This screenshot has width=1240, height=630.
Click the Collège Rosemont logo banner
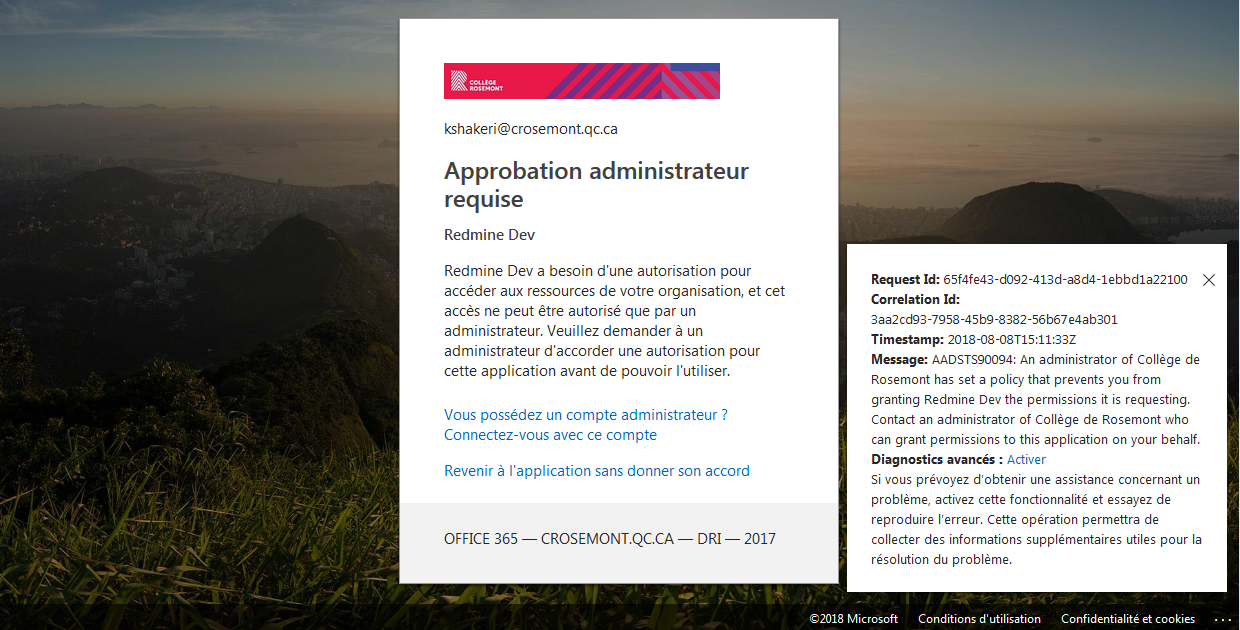click(581, 81)
